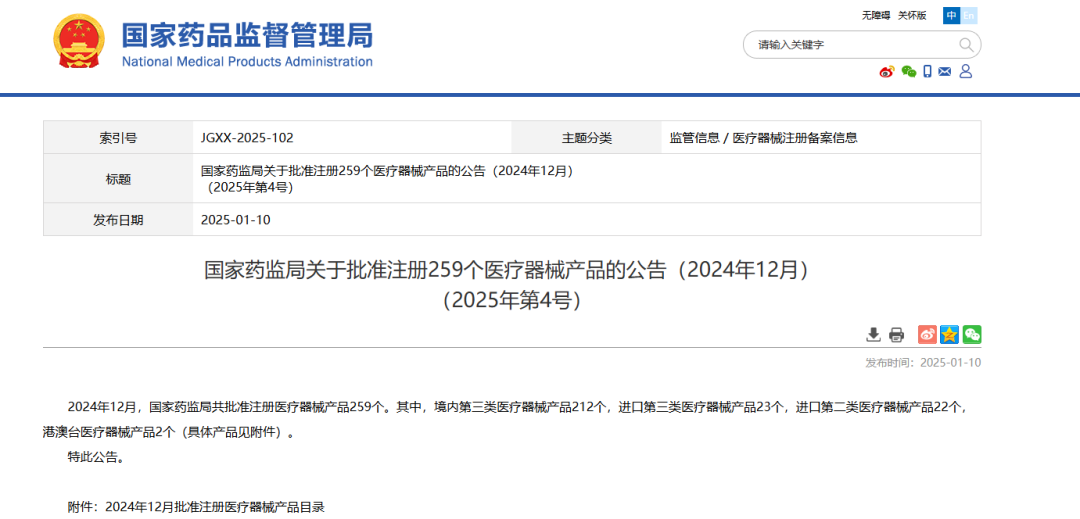Click the 发布时间：2025-01-10 timestamp
The image size is (1080, 519).
pyautogui.click(x=923, y=363)
